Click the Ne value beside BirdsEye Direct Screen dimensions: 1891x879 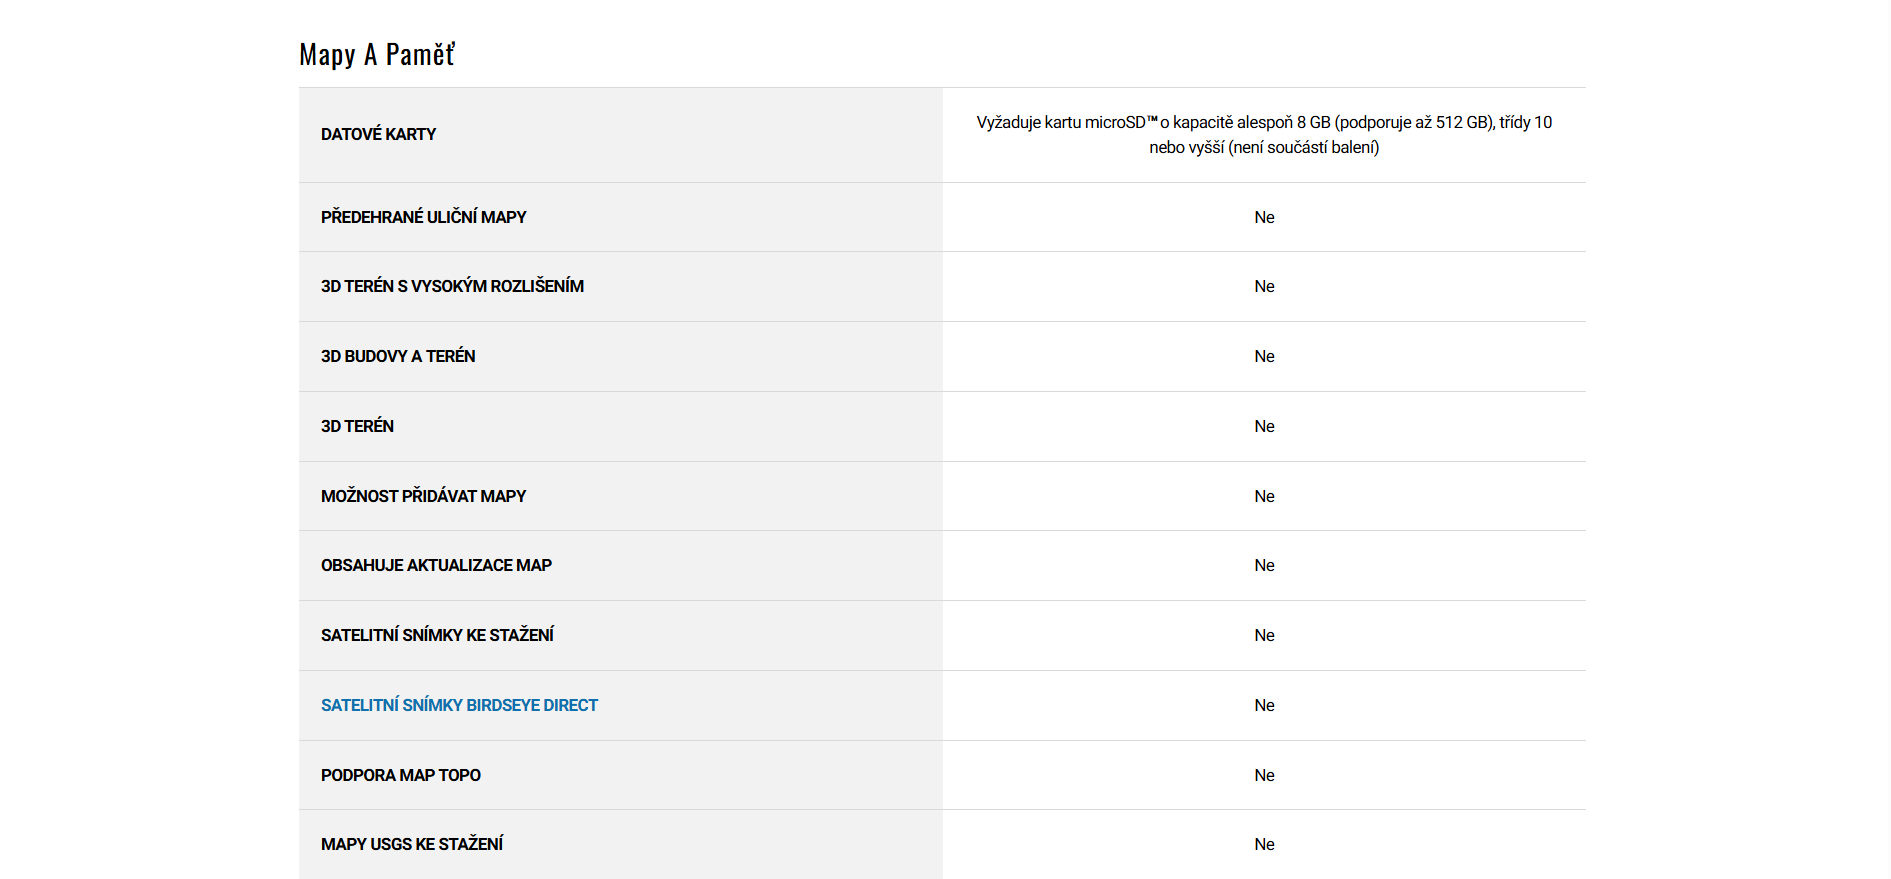pos(1264,705)
